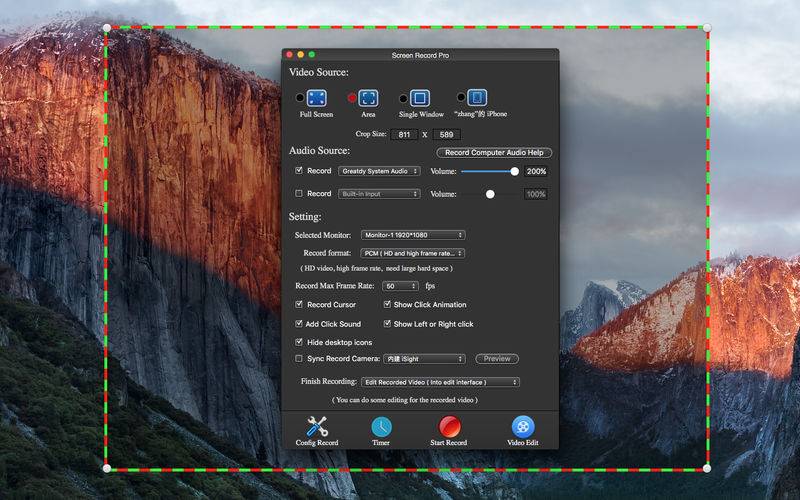This screenshot has height=500, width=800.
Task: Open the Video Edit film icon
Action: 523,427
